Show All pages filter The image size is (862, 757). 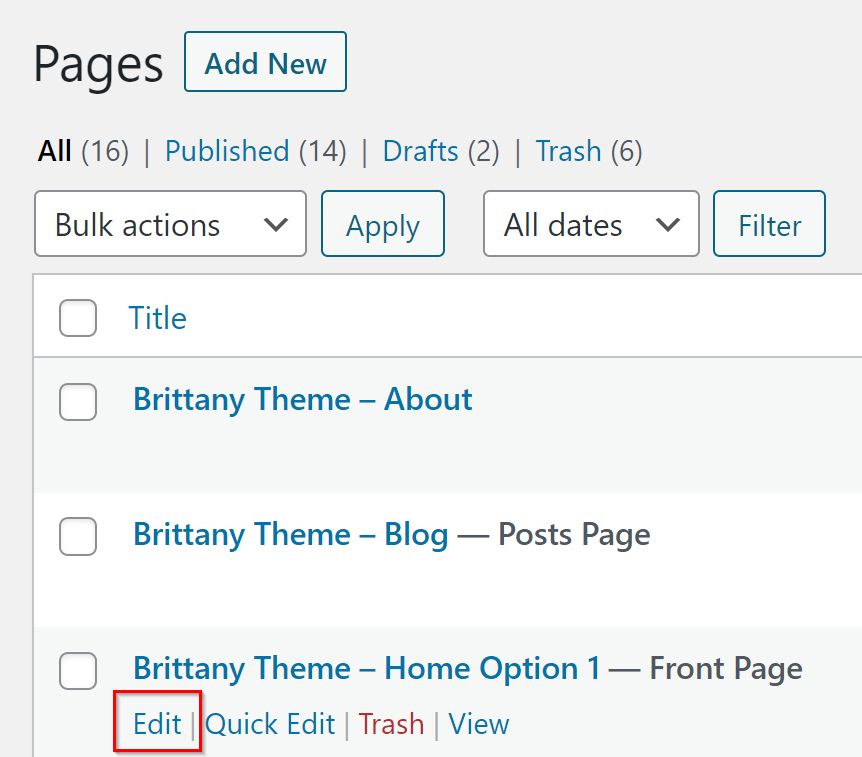55,152
